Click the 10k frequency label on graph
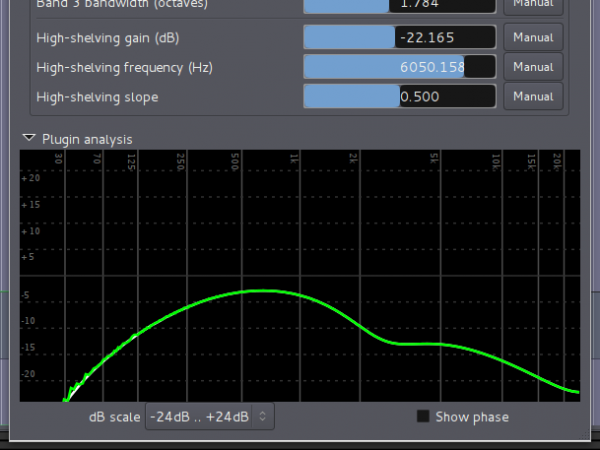 (x=496, y=162)
